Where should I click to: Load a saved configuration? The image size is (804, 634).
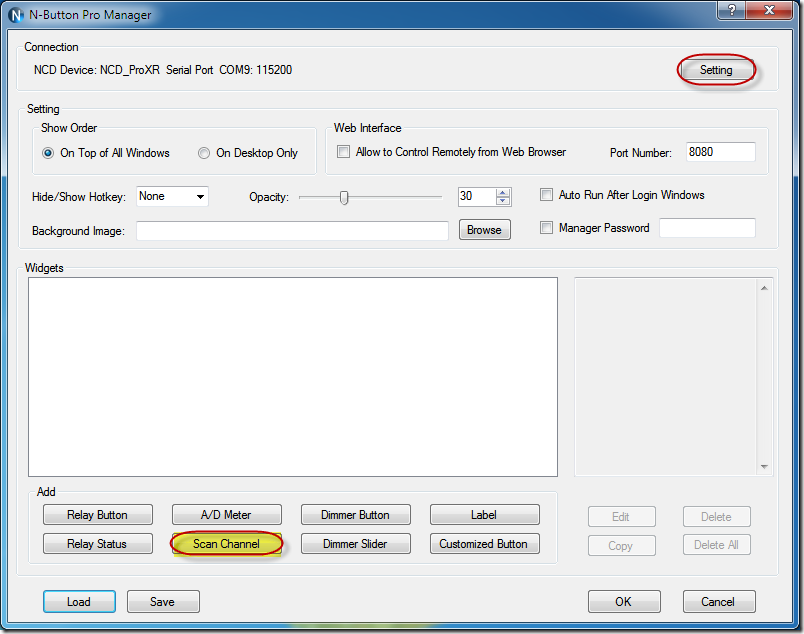coord(79,602)
